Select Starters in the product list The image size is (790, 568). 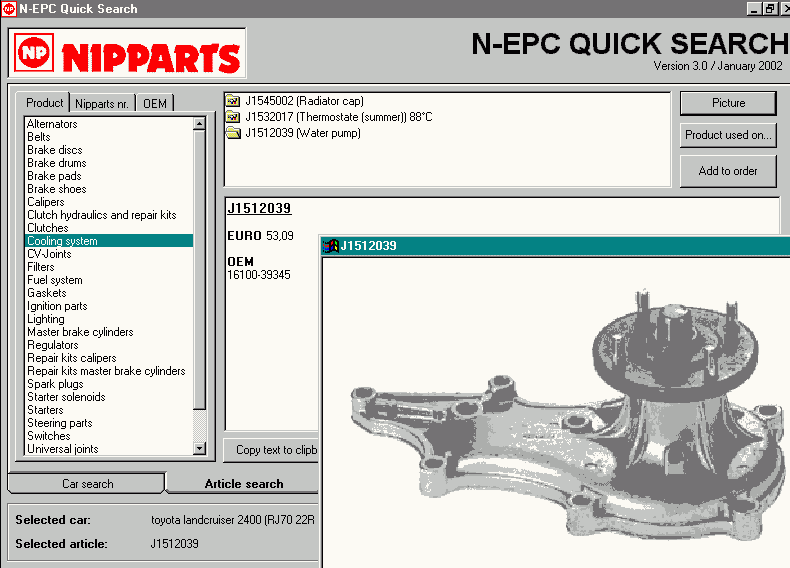click(x=109, y=410)
